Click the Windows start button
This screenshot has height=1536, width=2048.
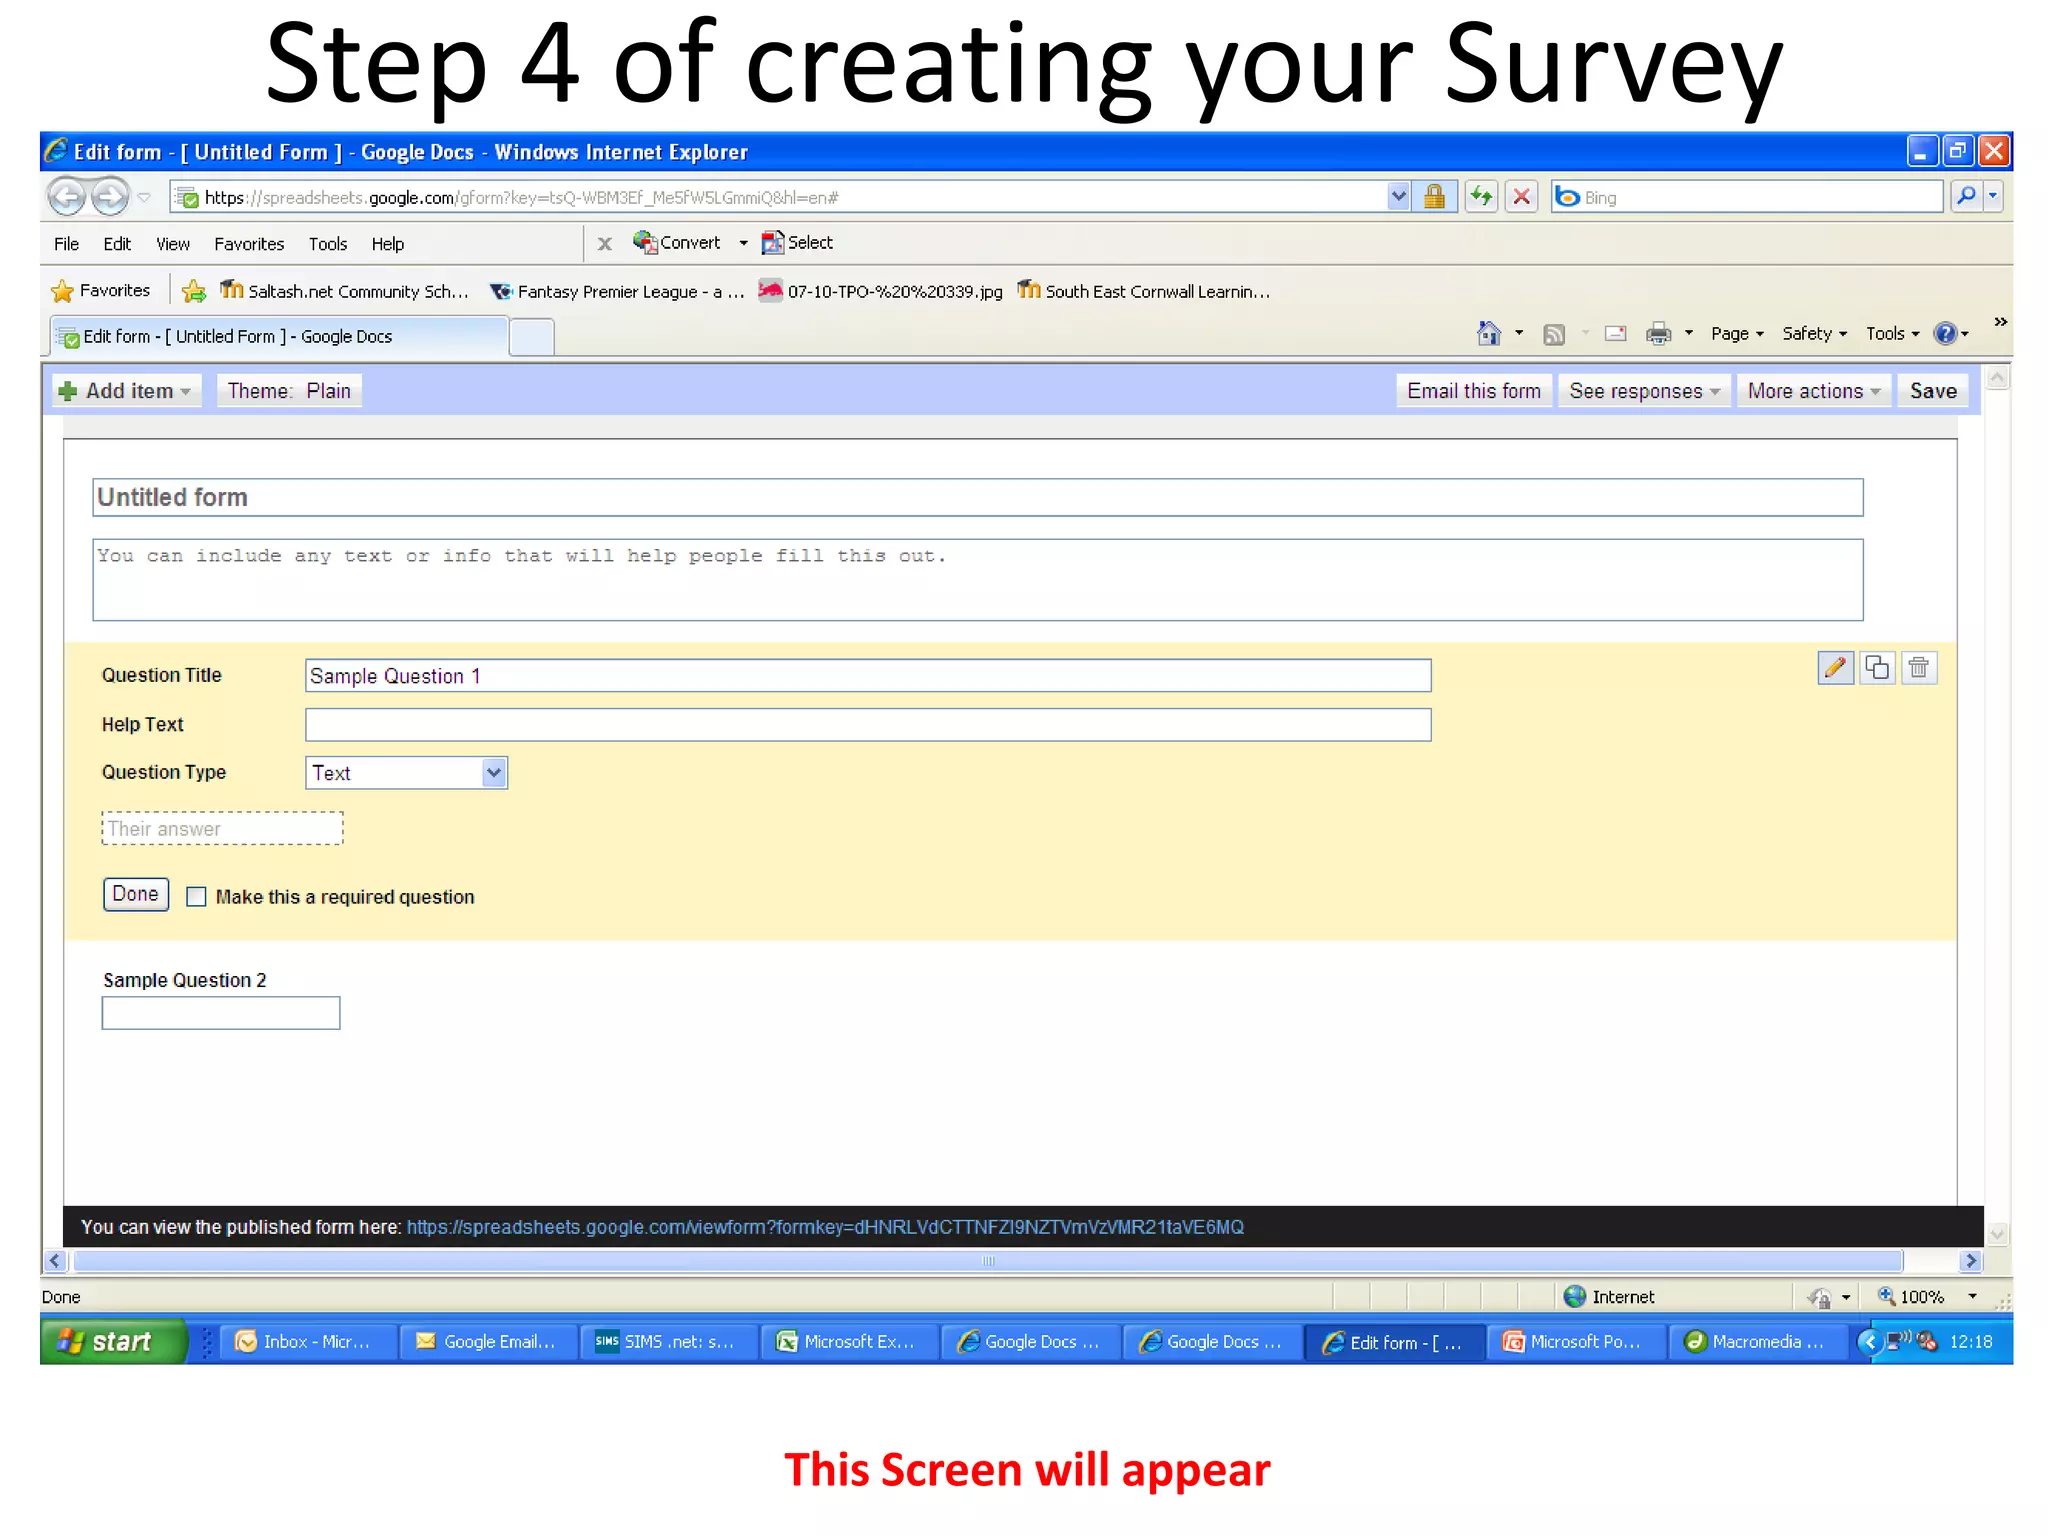(x=112, y=1341)
